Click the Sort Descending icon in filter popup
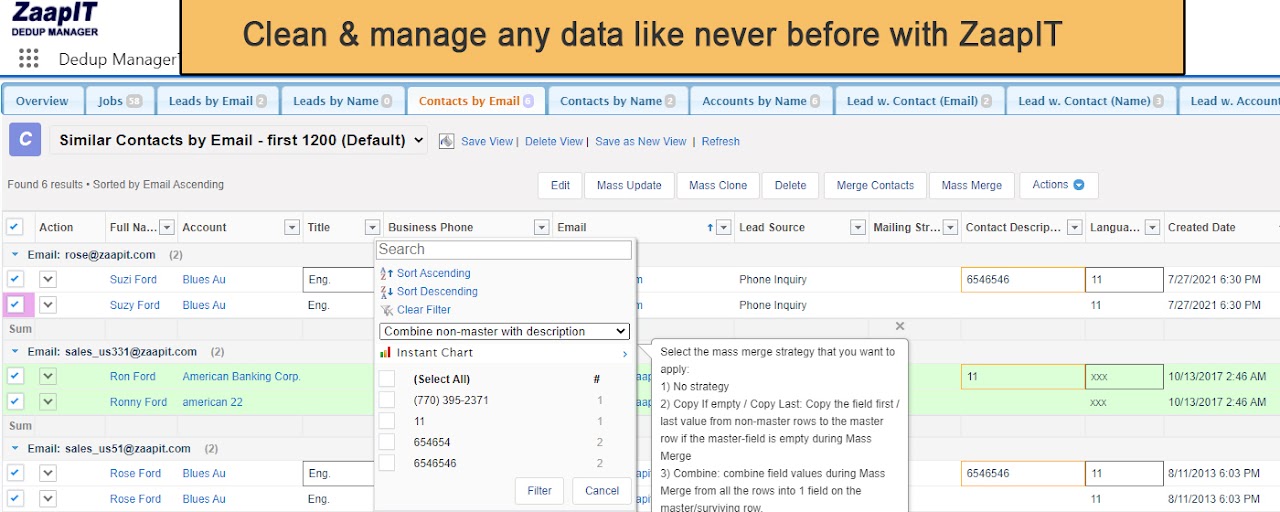Image resolution: width=1280 pixels, height=512 pixels. coord(387,291)
